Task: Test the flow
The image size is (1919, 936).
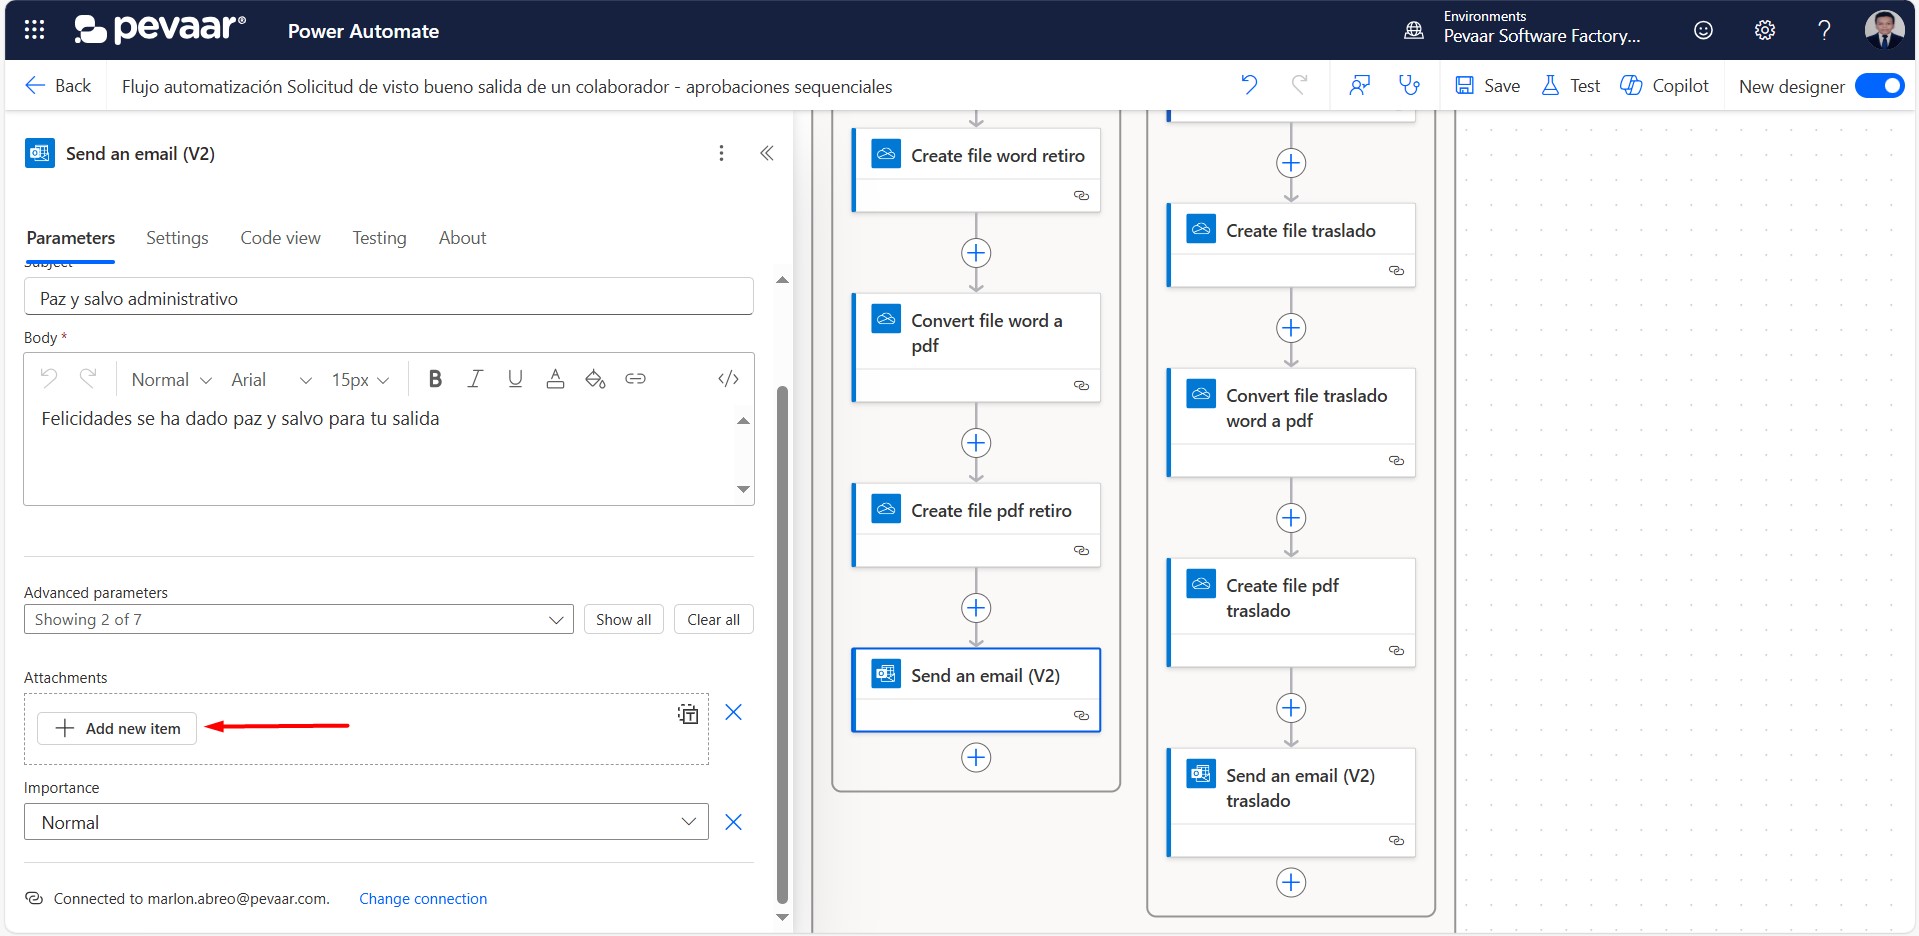Action: tap(1571, 86)
